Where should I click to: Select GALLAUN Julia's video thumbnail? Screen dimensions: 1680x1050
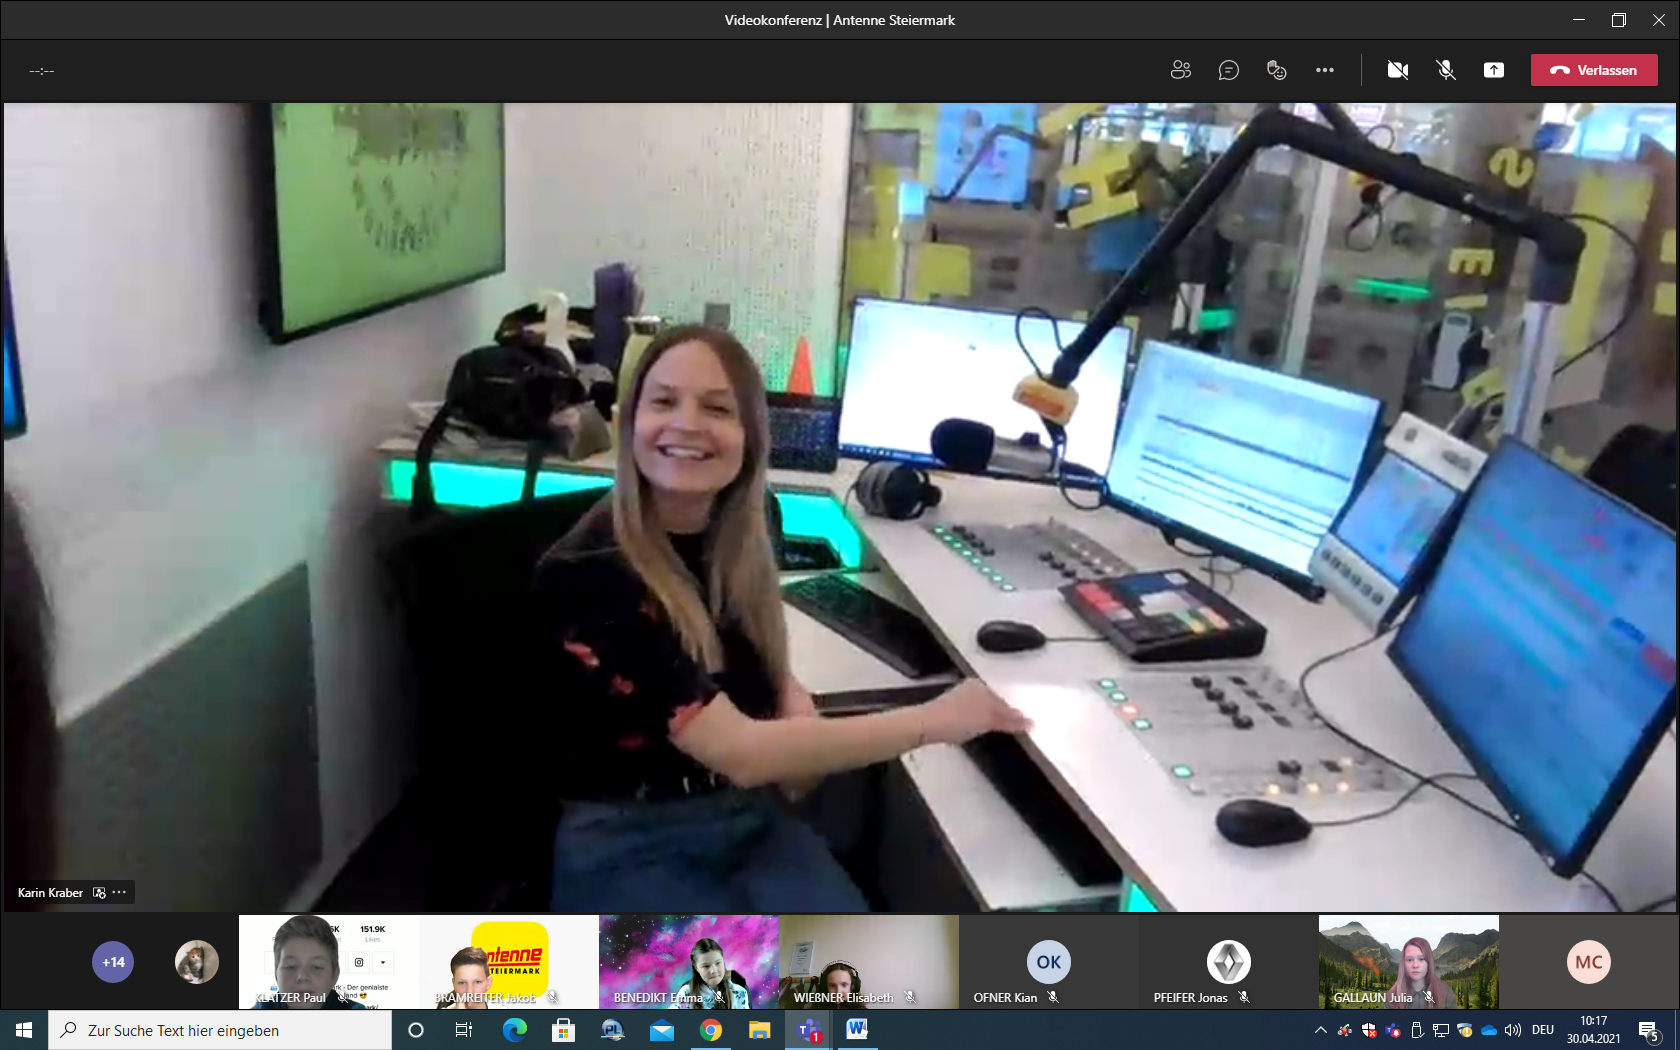1408,961
